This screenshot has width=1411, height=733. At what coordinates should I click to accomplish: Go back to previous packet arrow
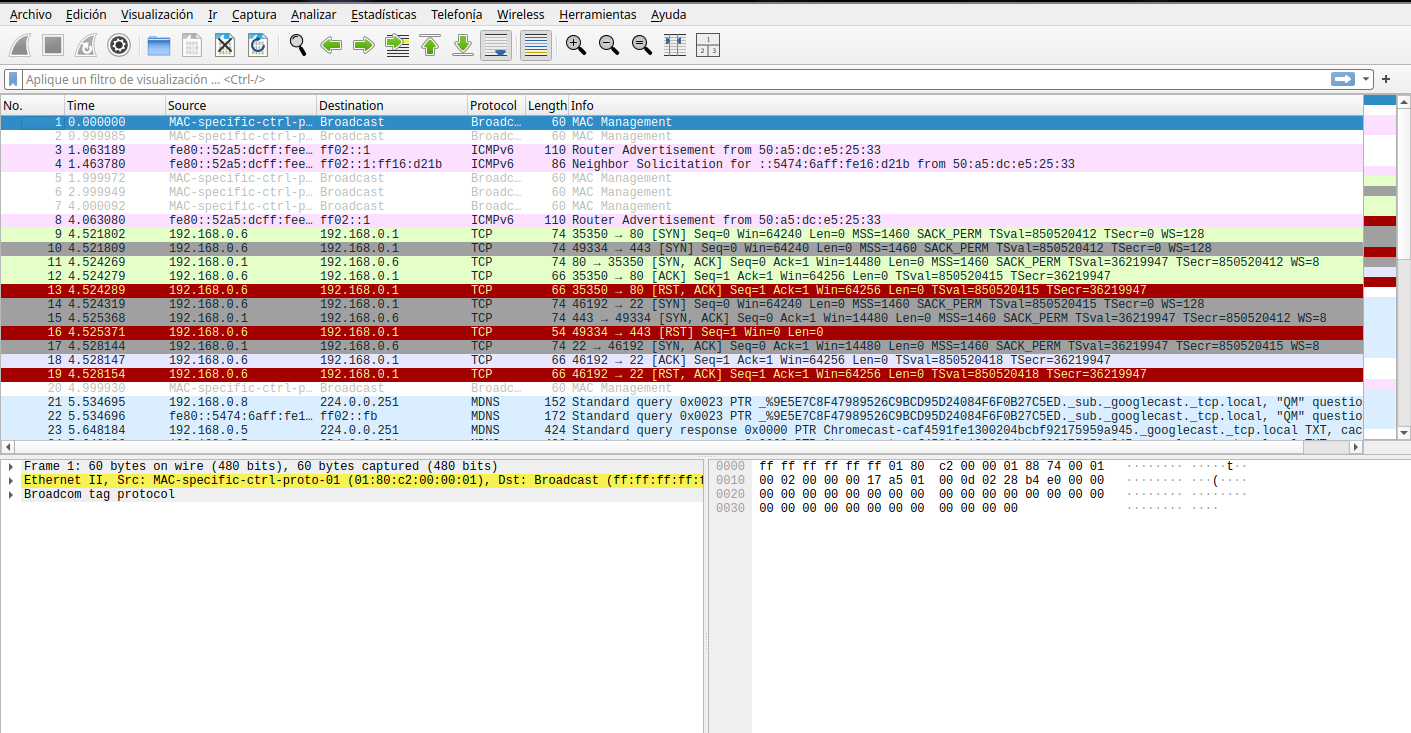331,45
